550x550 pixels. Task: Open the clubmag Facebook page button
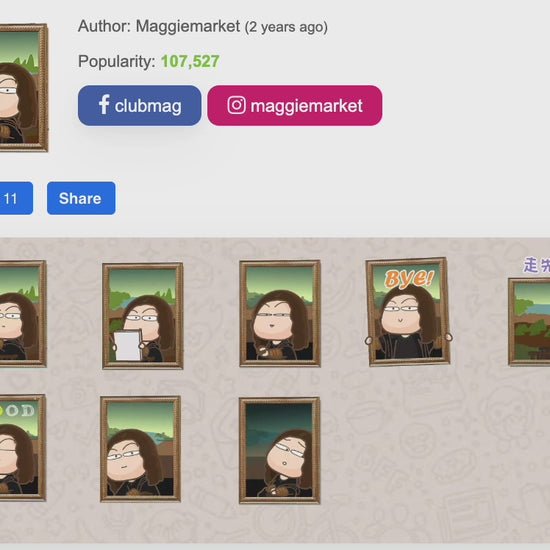click(140, 105)
